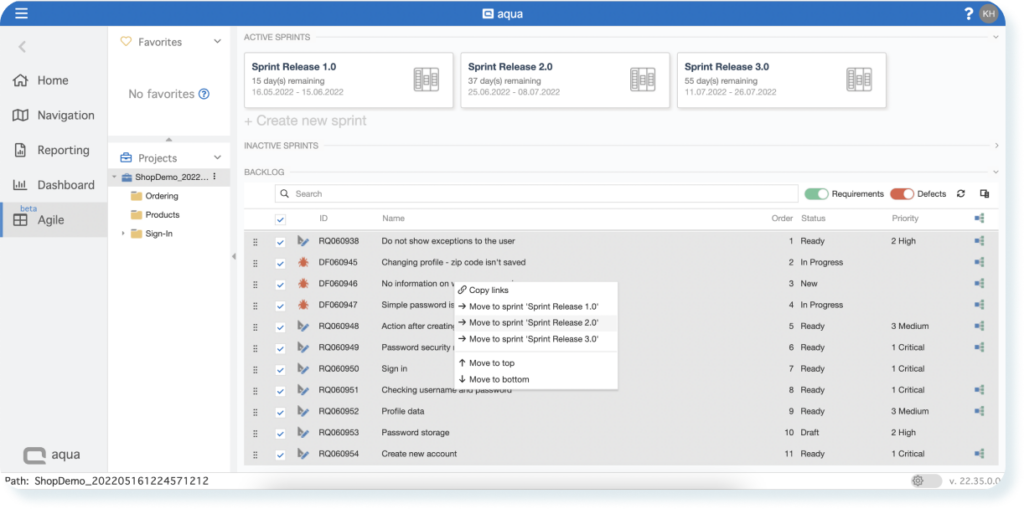
Task: Collapse the project panel splitter arrow
Action: (x=233, y=257)
